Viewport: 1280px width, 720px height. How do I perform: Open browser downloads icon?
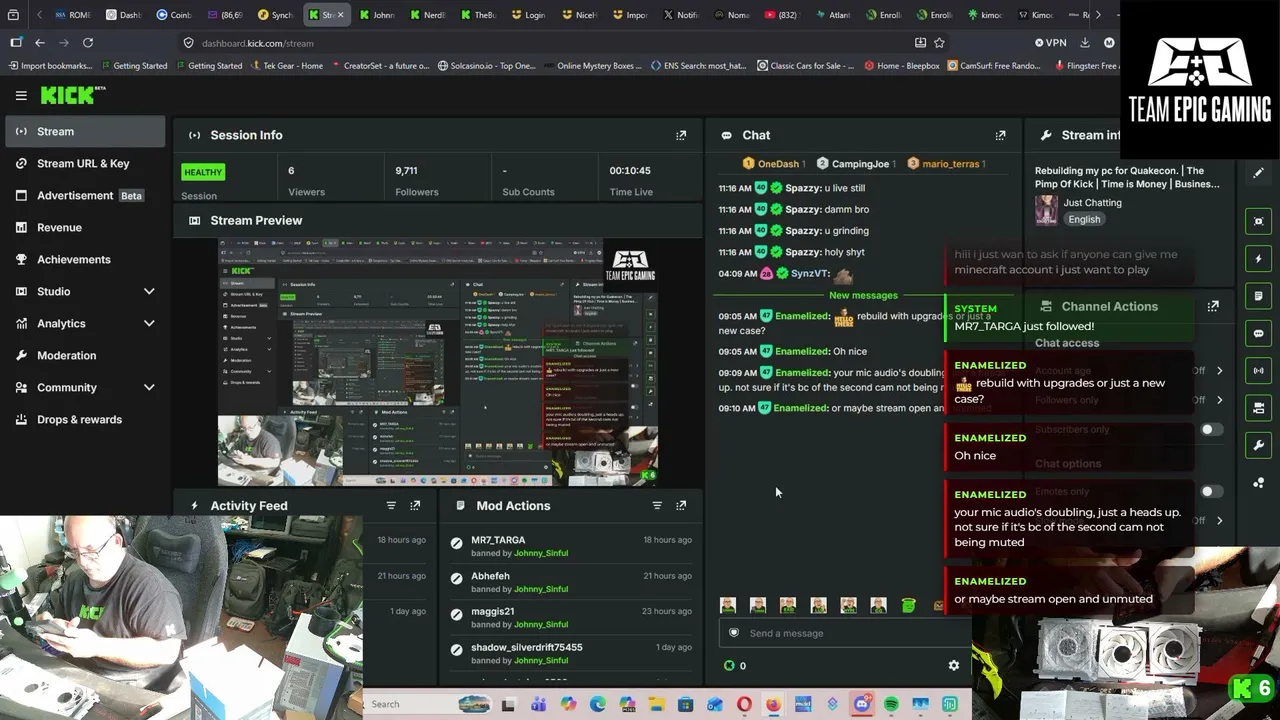(x=1085, y=42)
